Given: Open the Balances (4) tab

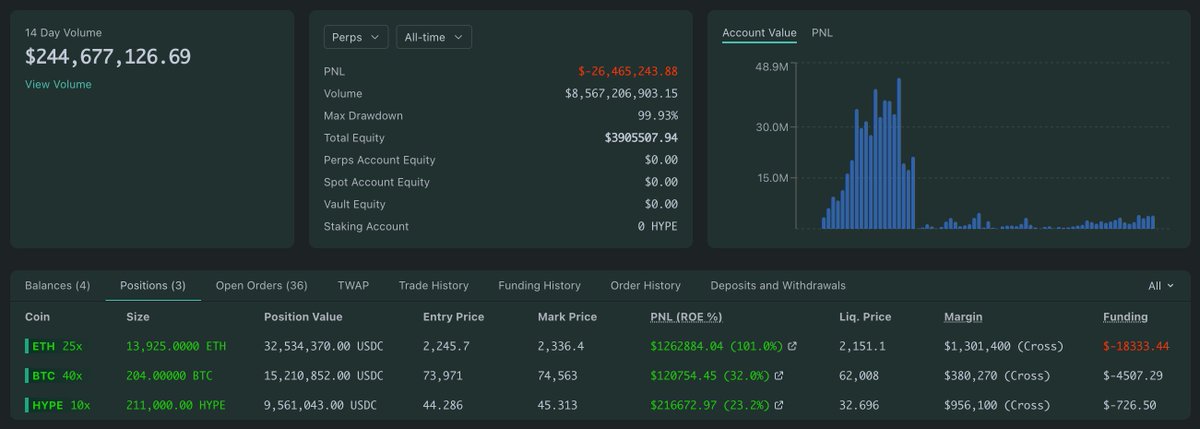Looking at the screenshot, I should tap(57, 286).
